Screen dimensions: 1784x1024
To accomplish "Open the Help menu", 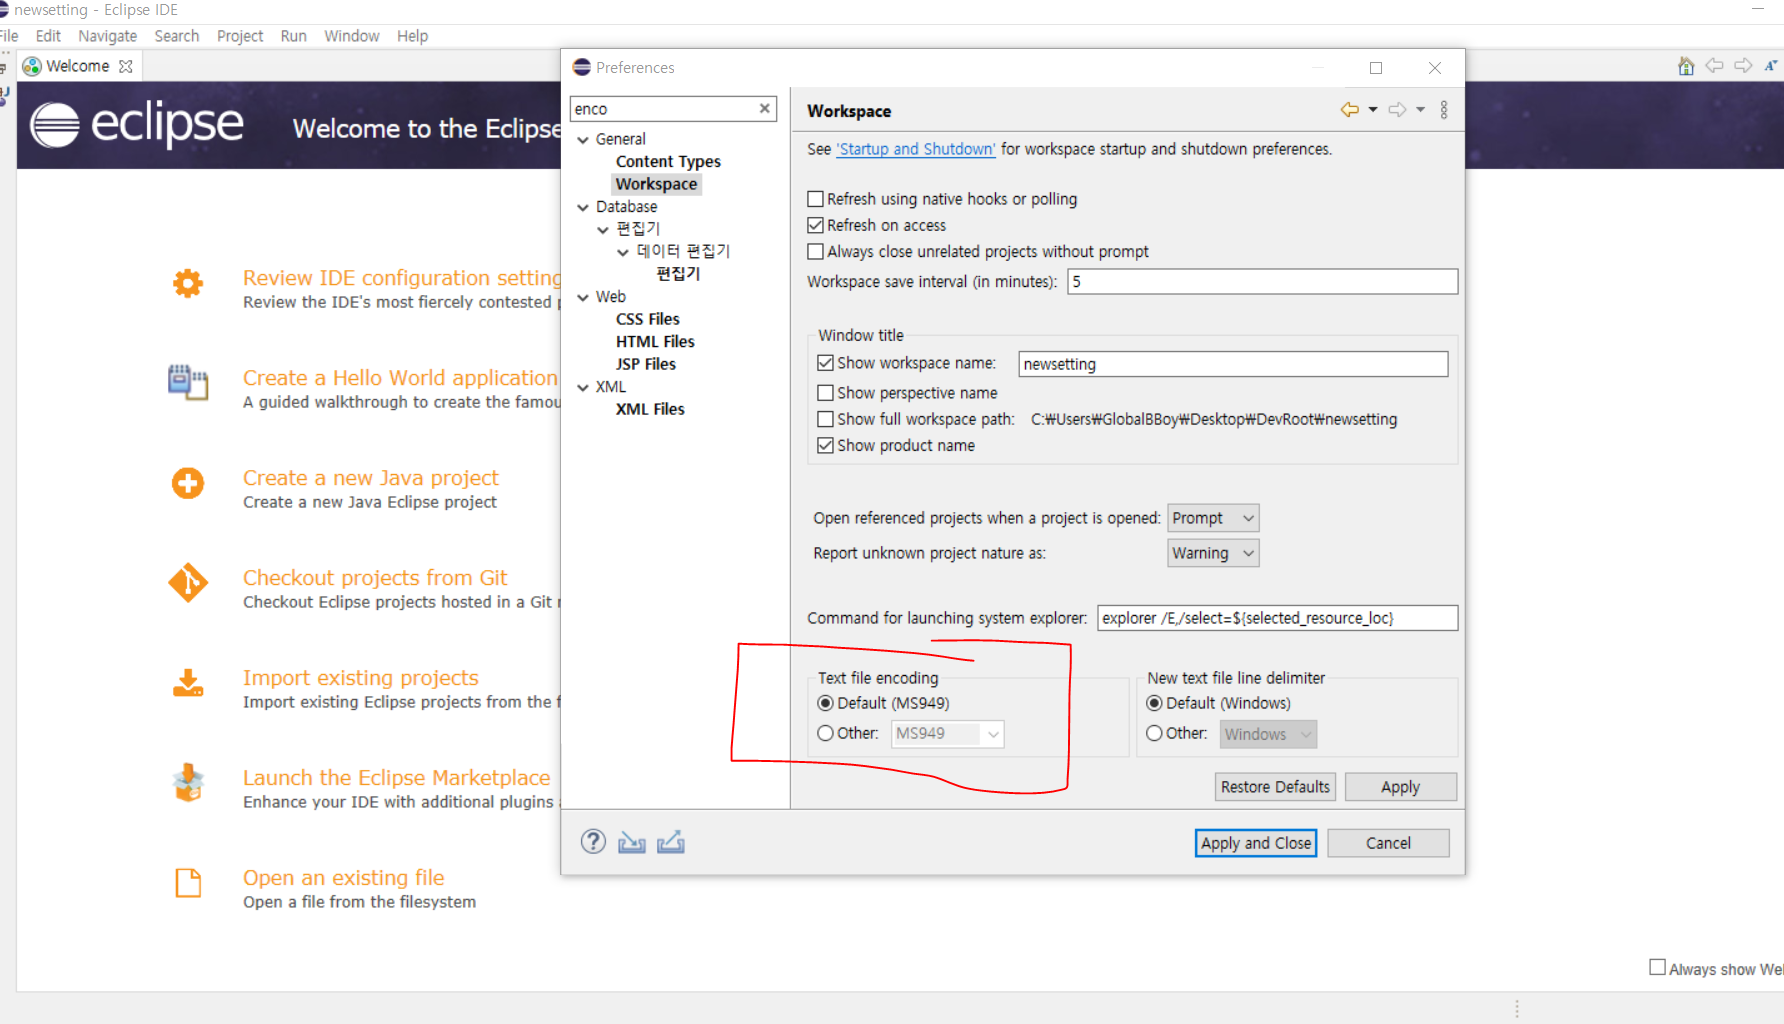I will (412, 36).
